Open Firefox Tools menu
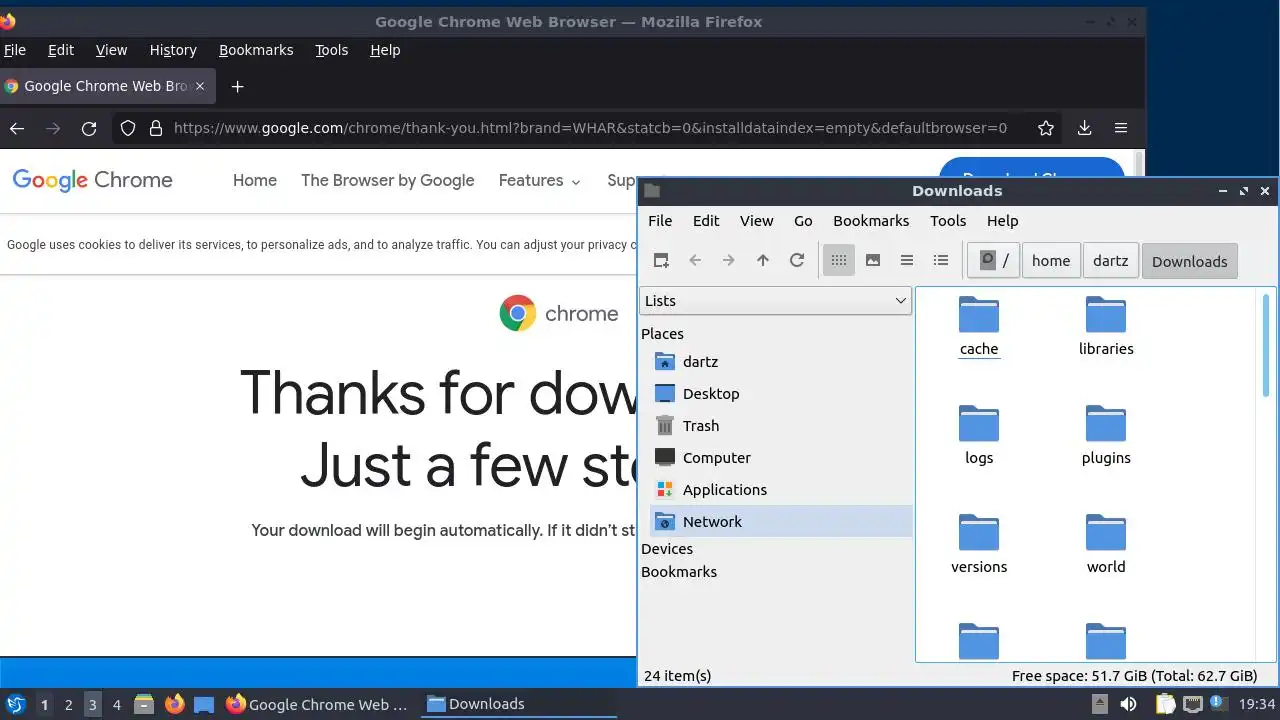Image resolution: width=1280 pixels, height=720 pixels. (x=331, y=50)
